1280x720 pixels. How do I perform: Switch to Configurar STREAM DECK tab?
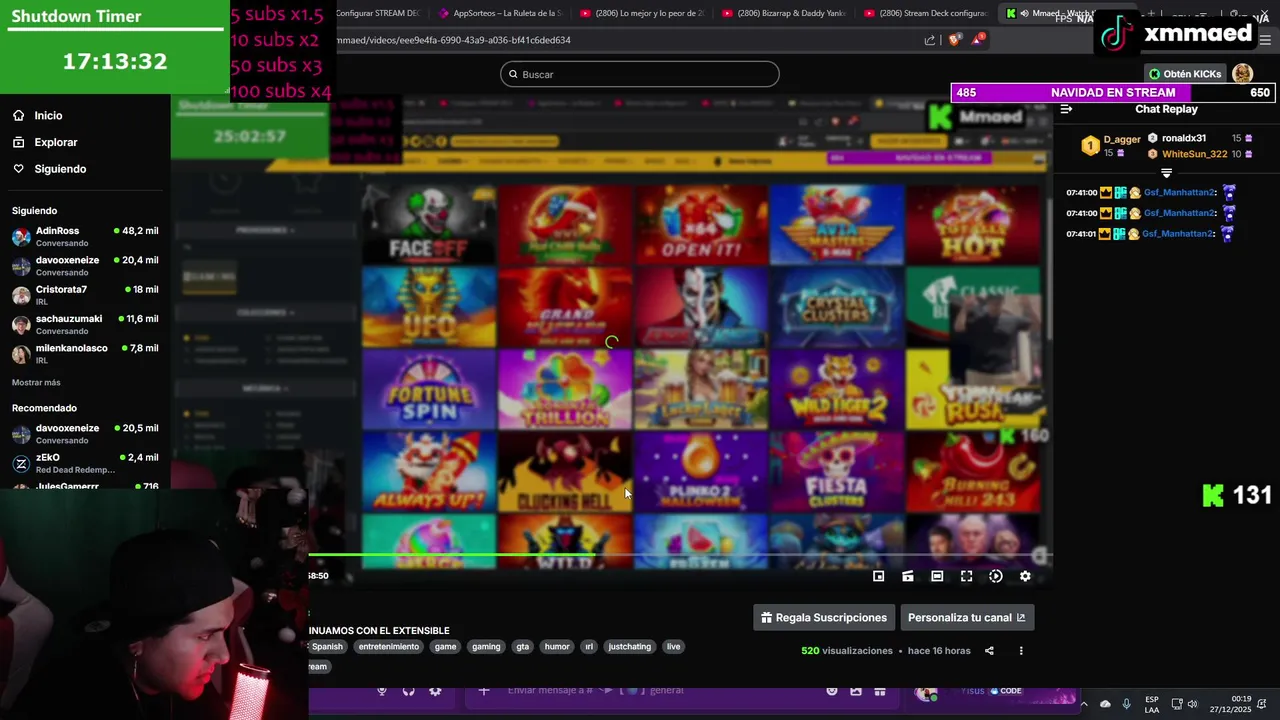(380, 13)
